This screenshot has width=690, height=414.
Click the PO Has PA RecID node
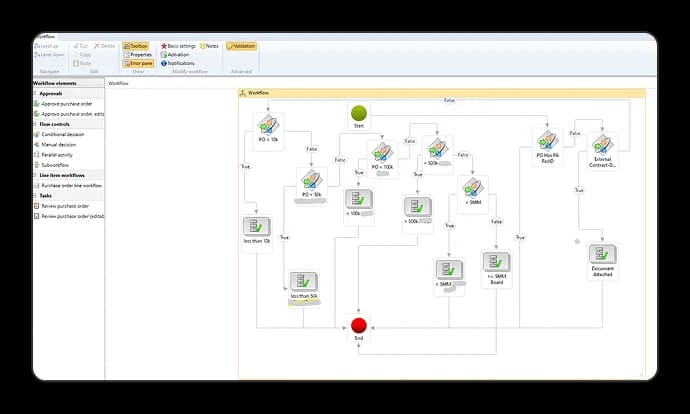tap(546, 142)
